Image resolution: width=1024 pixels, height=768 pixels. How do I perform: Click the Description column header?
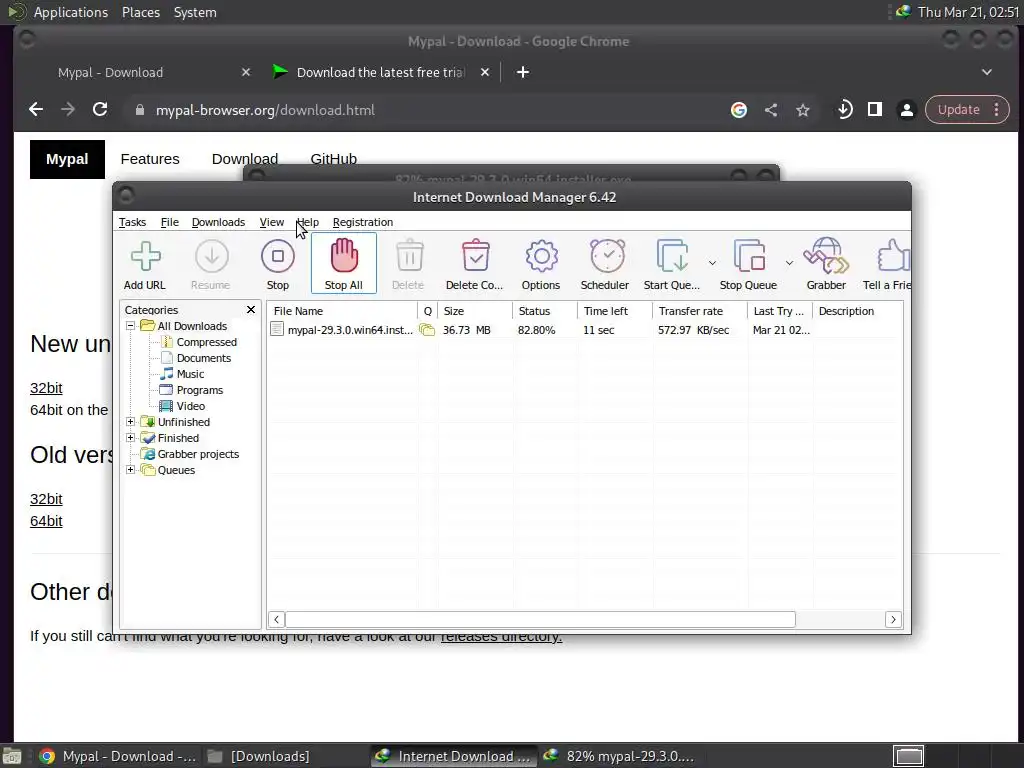[x=857, y=311]
